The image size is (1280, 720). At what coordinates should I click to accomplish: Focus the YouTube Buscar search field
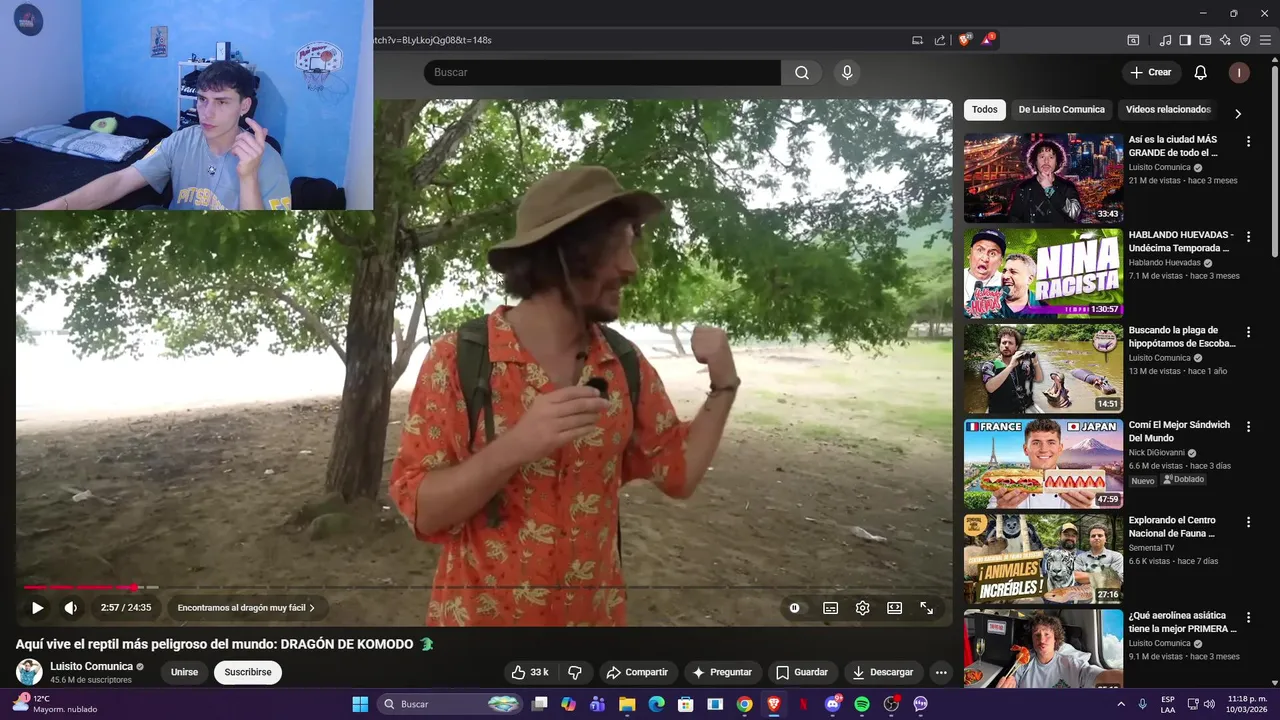(602, 72)
